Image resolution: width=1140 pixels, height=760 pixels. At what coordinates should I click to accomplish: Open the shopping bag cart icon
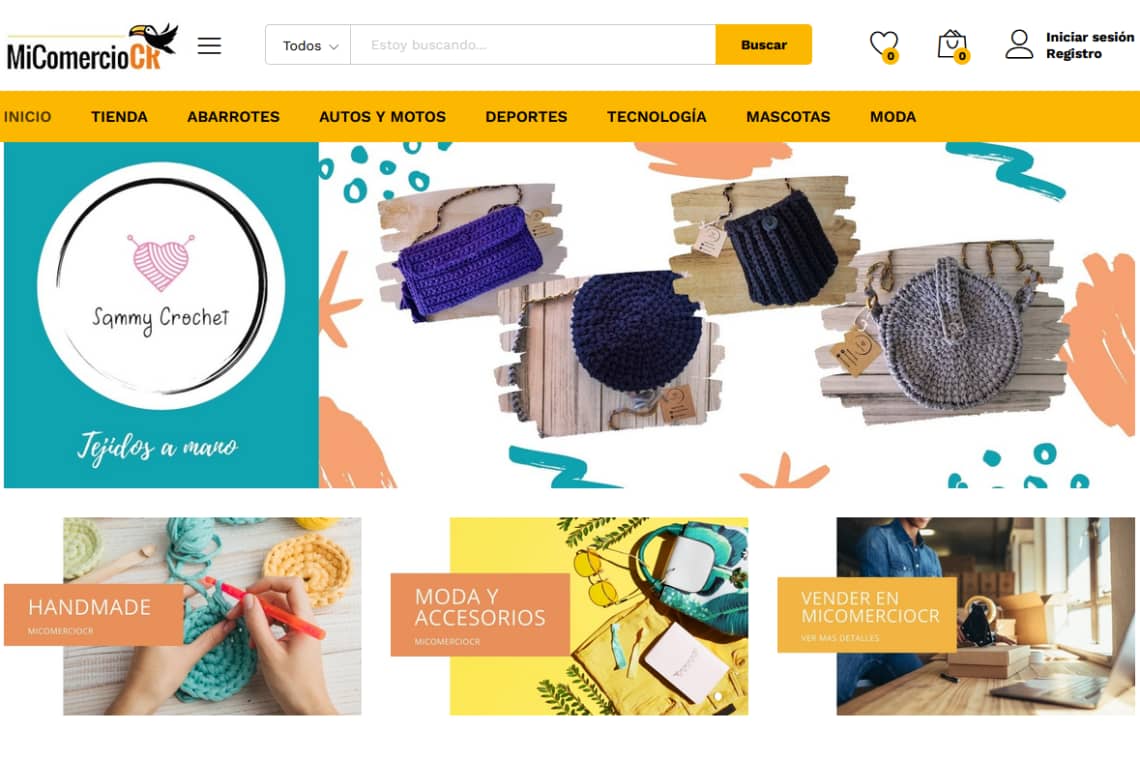(952, 45)
